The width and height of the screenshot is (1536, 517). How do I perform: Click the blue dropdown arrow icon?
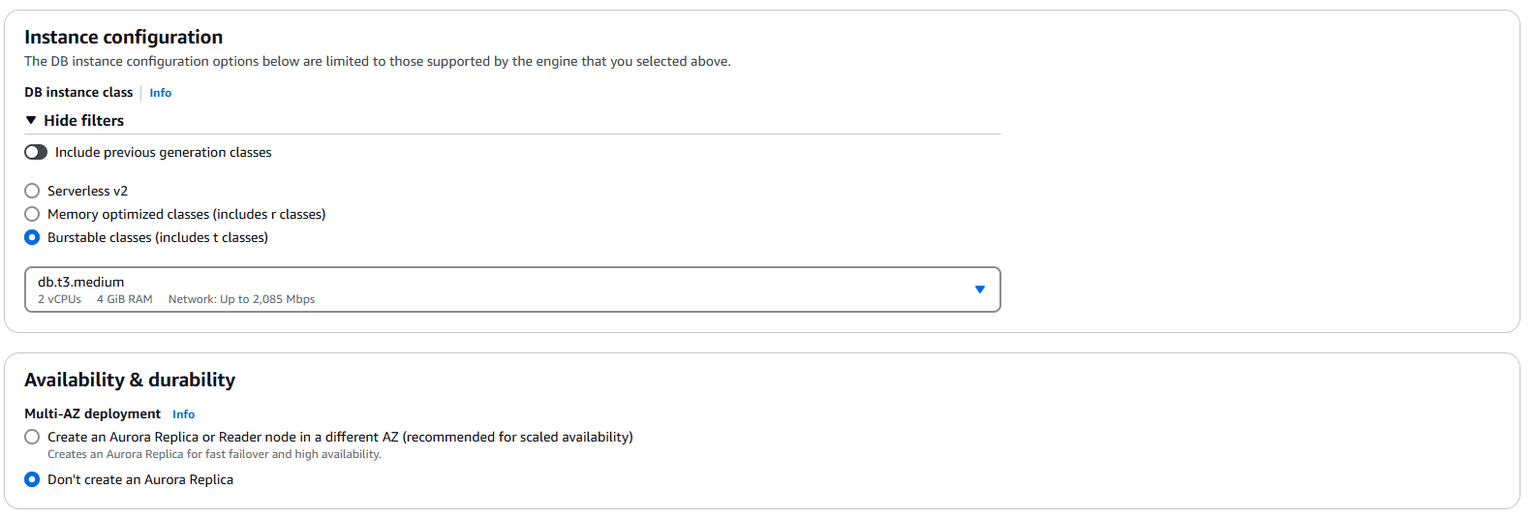tap(980, 289)
